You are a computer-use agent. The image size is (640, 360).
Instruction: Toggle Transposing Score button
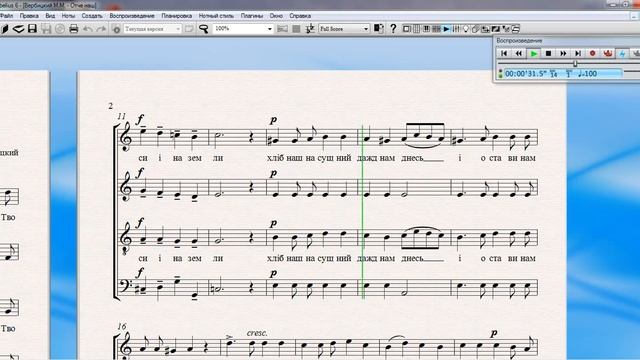coord(310,29)
